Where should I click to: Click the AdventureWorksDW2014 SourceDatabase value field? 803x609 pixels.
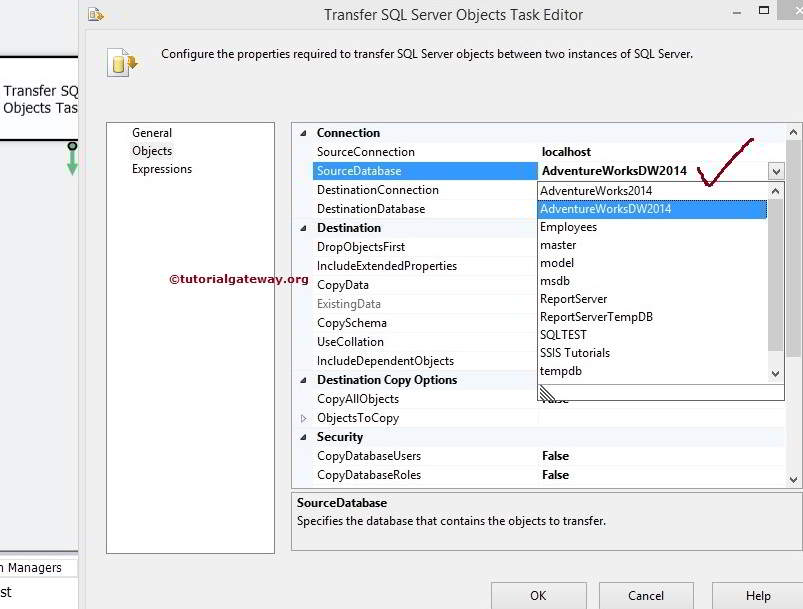click(x=653, y=171)
